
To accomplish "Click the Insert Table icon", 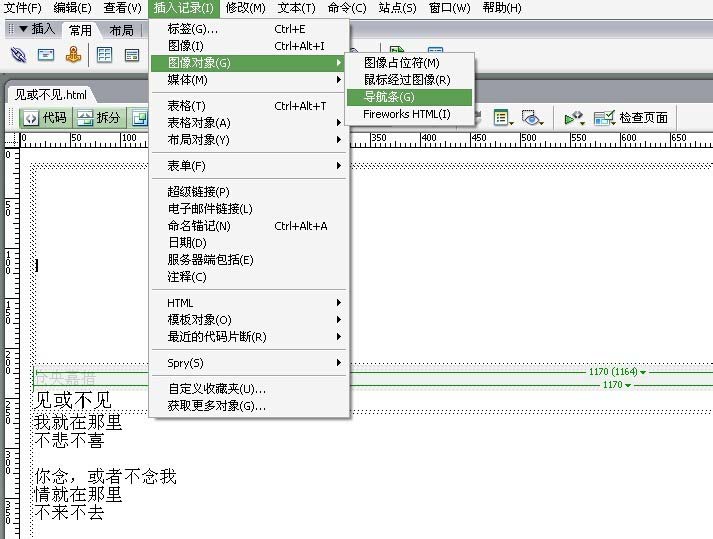I will 104,54.
